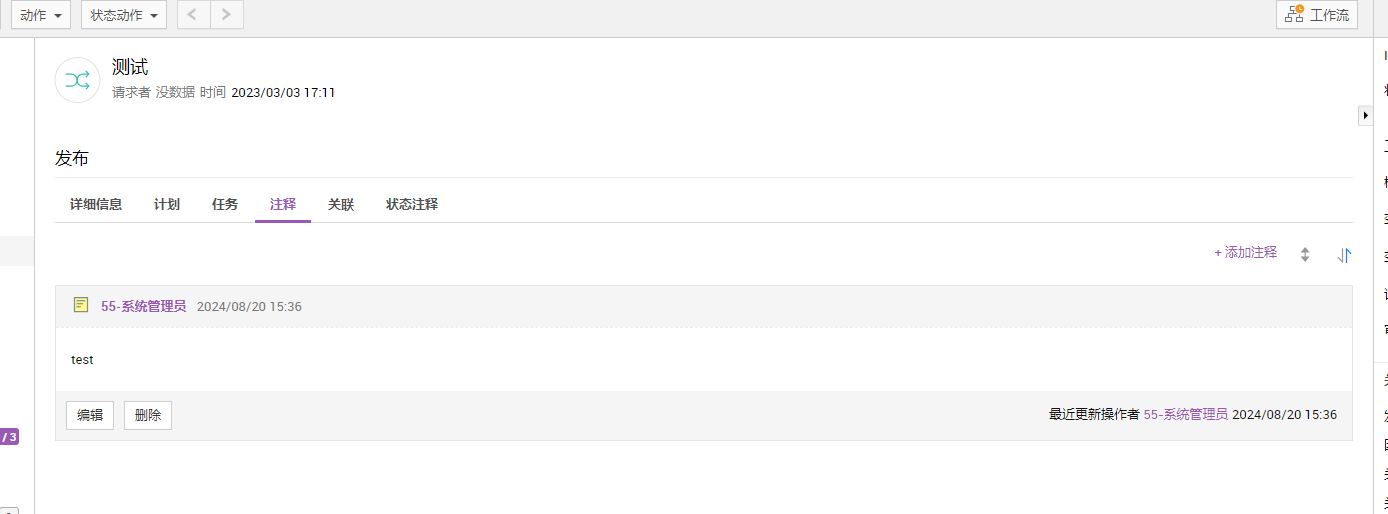
Task: Switch to the 详细信息 tab
Action: (96, 204)
